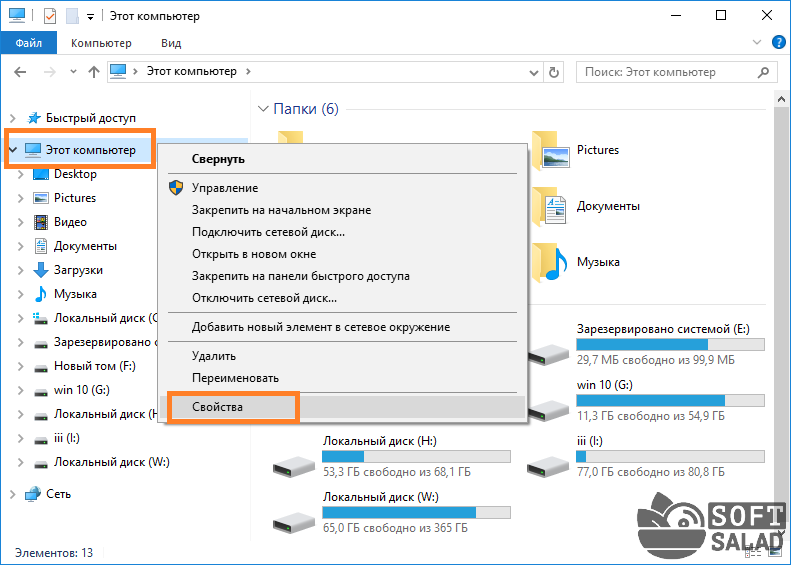Click the back navigation arrow
This screenshot has height=565, width=791.
[x=20, y=72]
